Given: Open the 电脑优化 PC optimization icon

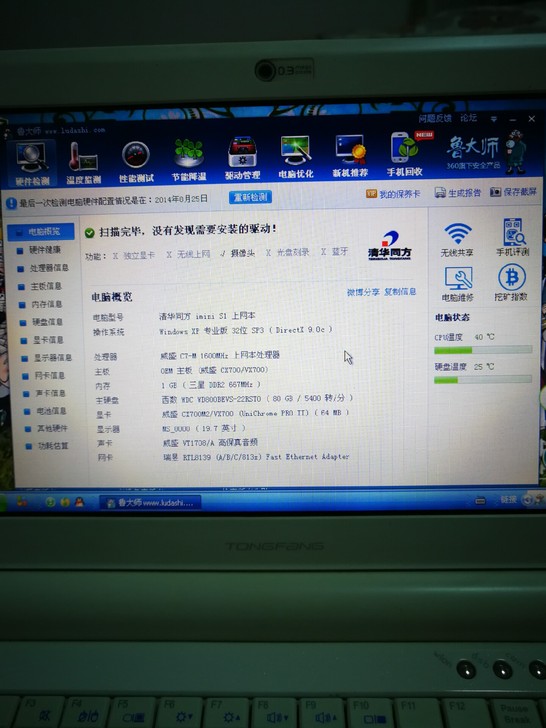Looking at the screenshot, I should pos(296,157).
